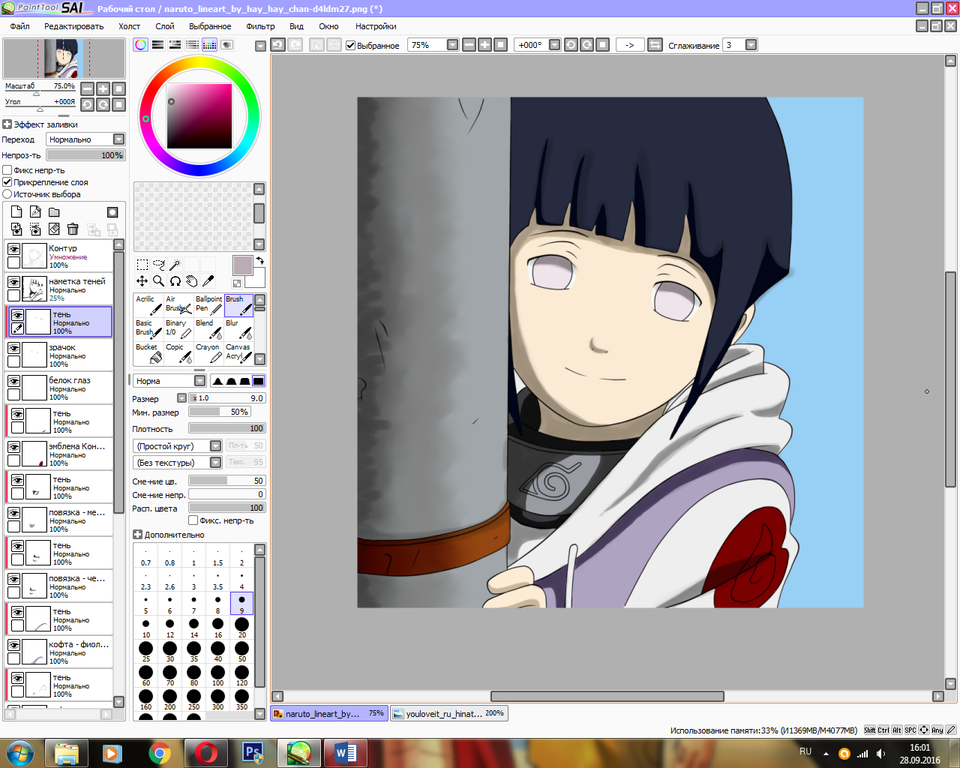Enable the brush Фикс. непр-ть checkbox
This screenshot has height=768, width=960.
pyautogui.click(x=193, y=521)
